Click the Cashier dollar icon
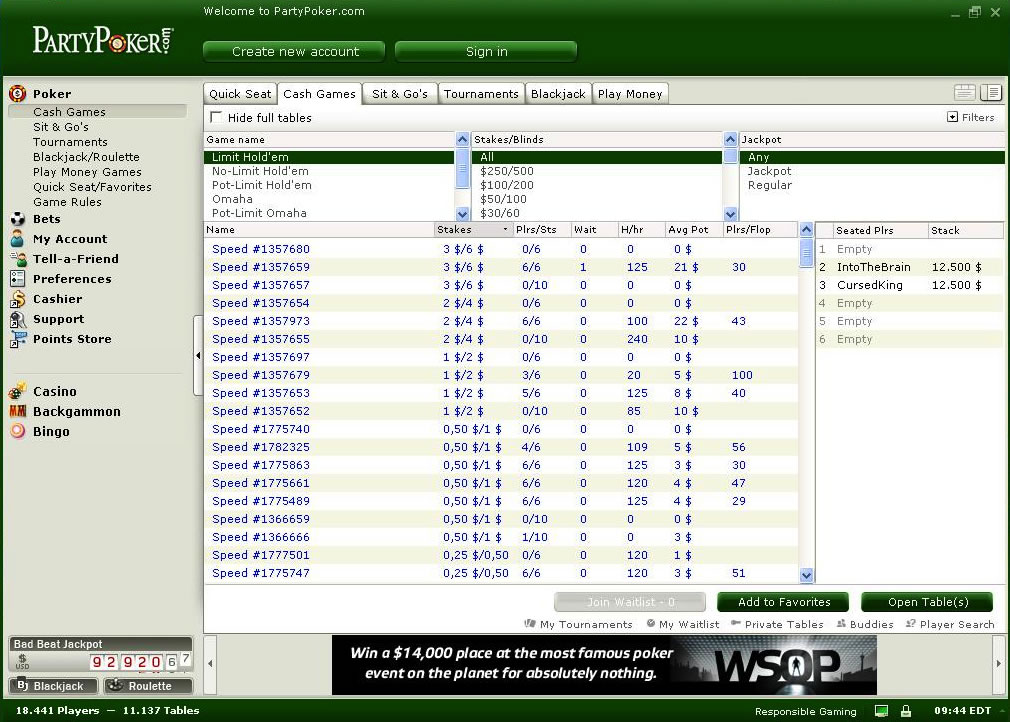The height and width of the screenshot is (722, 1010). (x=17, y=299)
